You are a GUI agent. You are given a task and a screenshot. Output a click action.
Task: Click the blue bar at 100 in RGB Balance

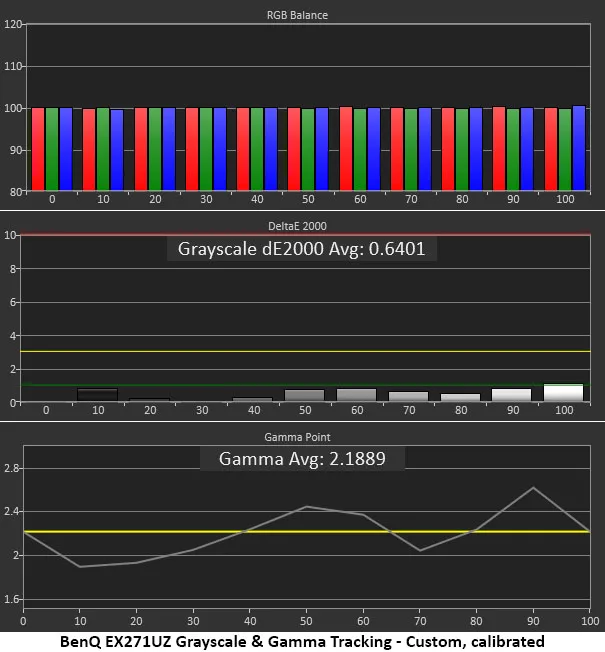(578, 147)
